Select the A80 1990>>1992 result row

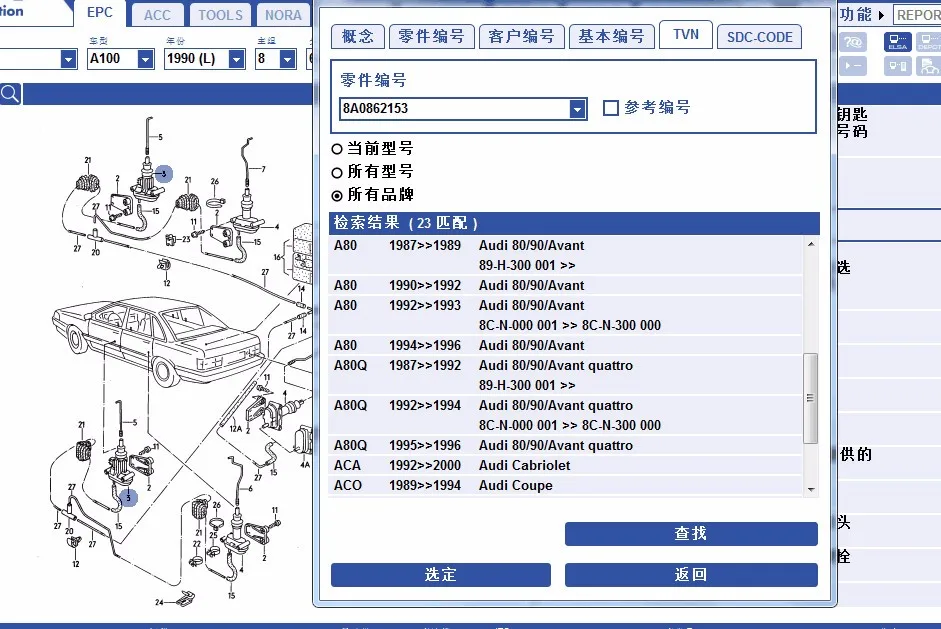coord(565,286)
